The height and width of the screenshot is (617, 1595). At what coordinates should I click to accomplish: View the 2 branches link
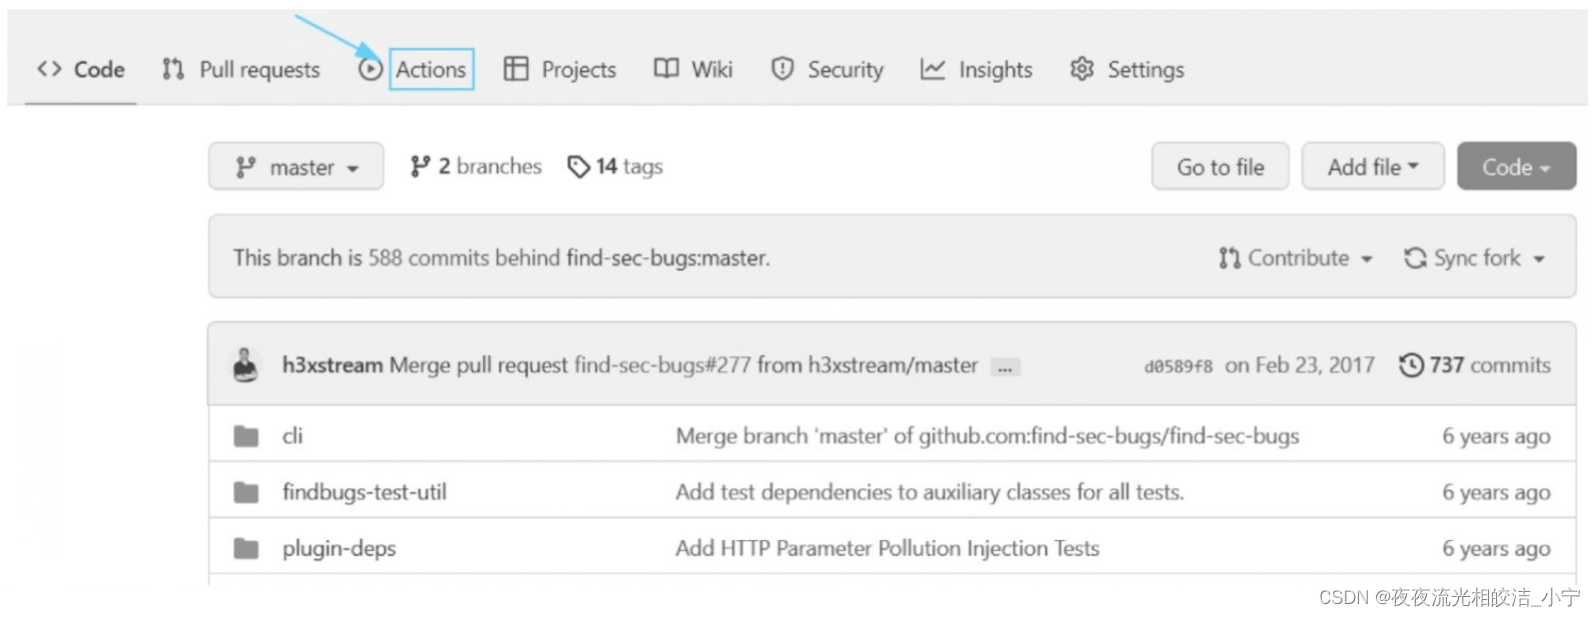[x=476, y=166]
